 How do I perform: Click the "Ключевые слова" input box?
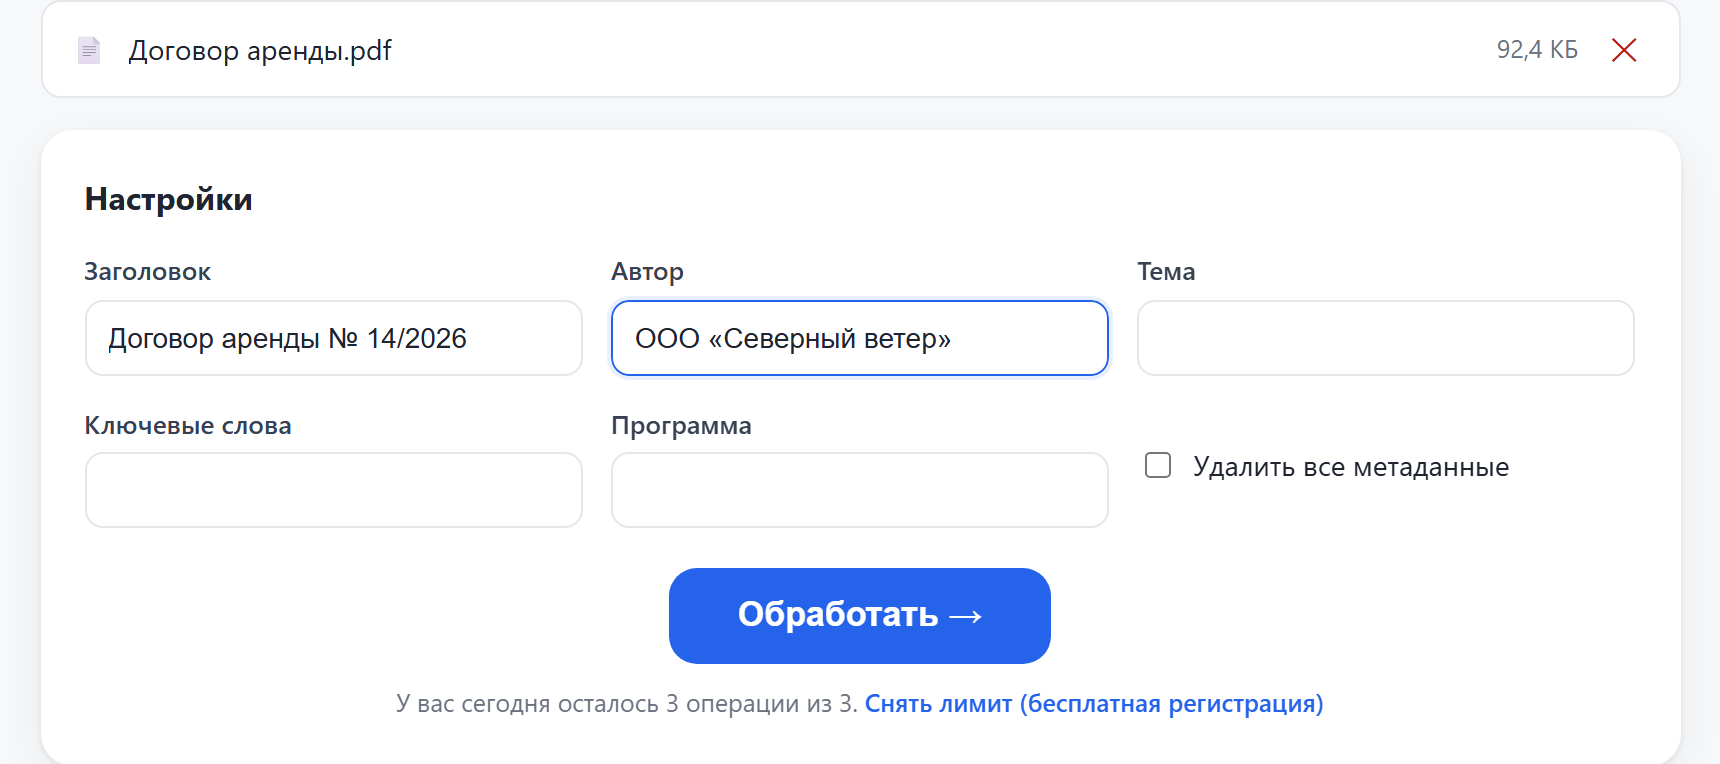click(x=334, y=490)
